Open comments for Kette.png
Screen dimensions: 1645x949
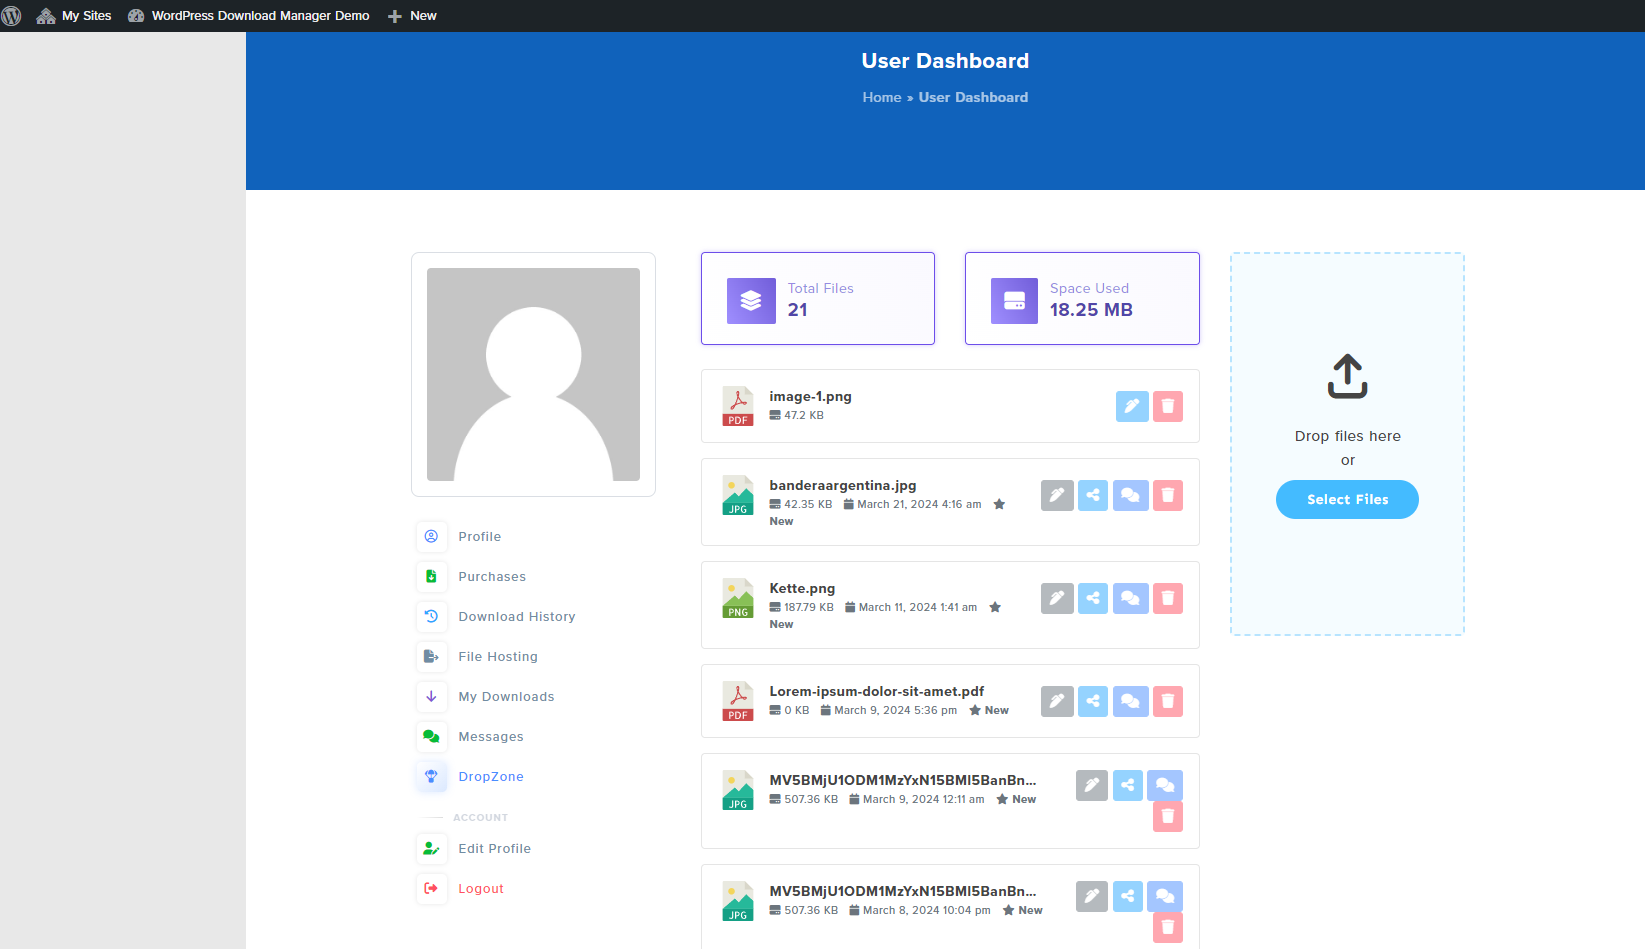[1130, 598]
